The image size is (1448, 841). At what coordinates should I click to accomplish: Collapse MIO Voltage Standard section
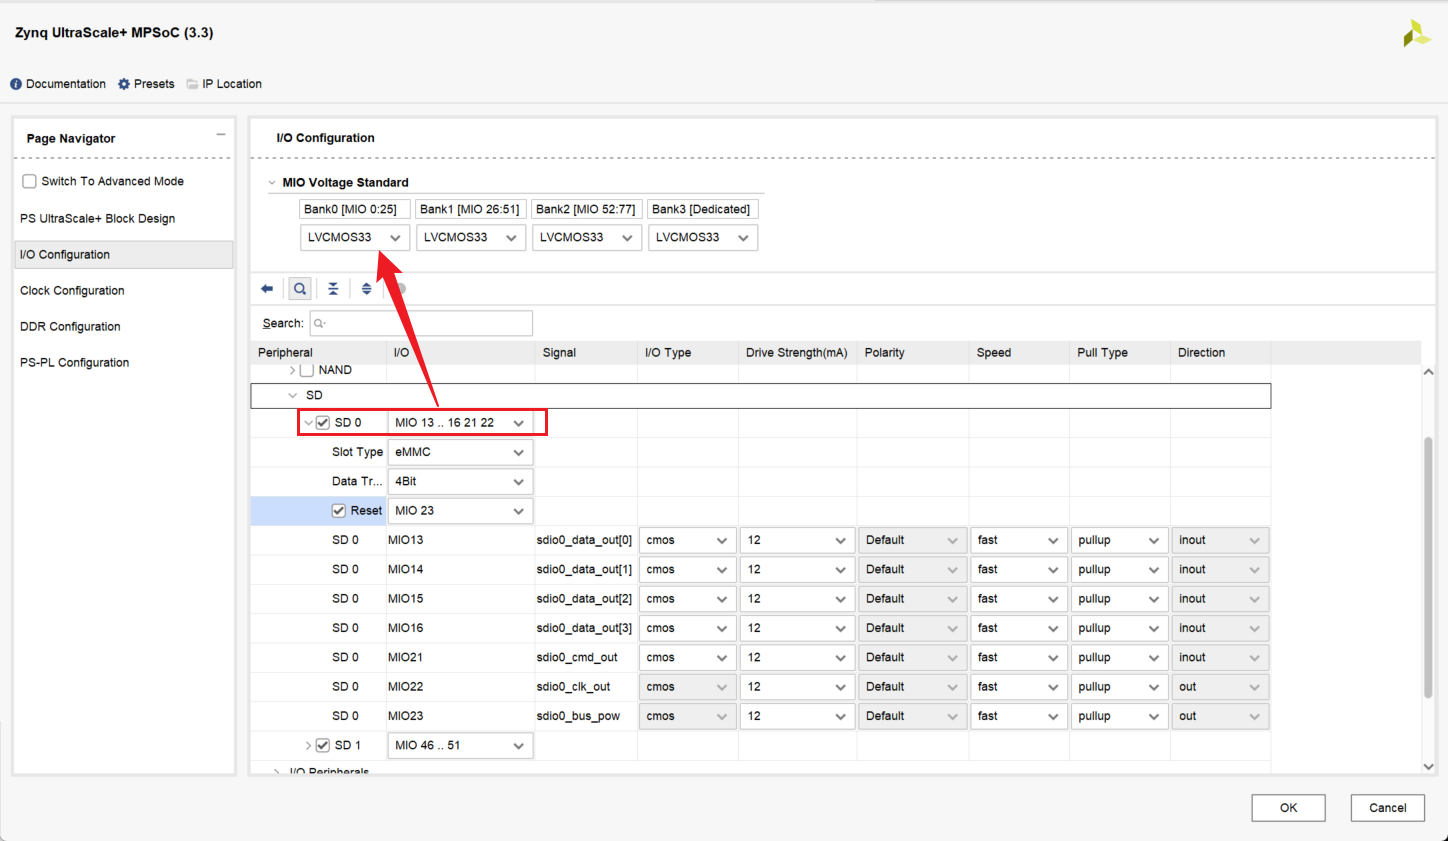click(x=272, y=183)
